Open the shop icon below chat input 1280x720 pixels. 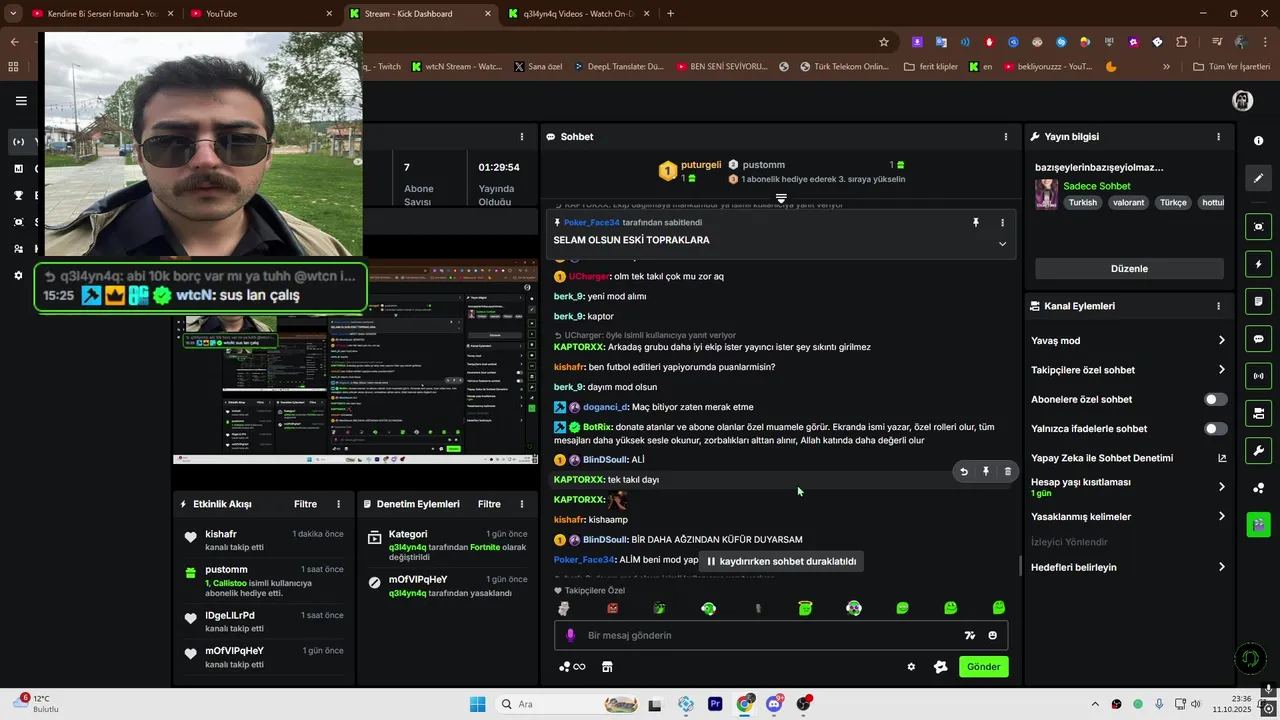pyautogui.click(x=607, y=667)
